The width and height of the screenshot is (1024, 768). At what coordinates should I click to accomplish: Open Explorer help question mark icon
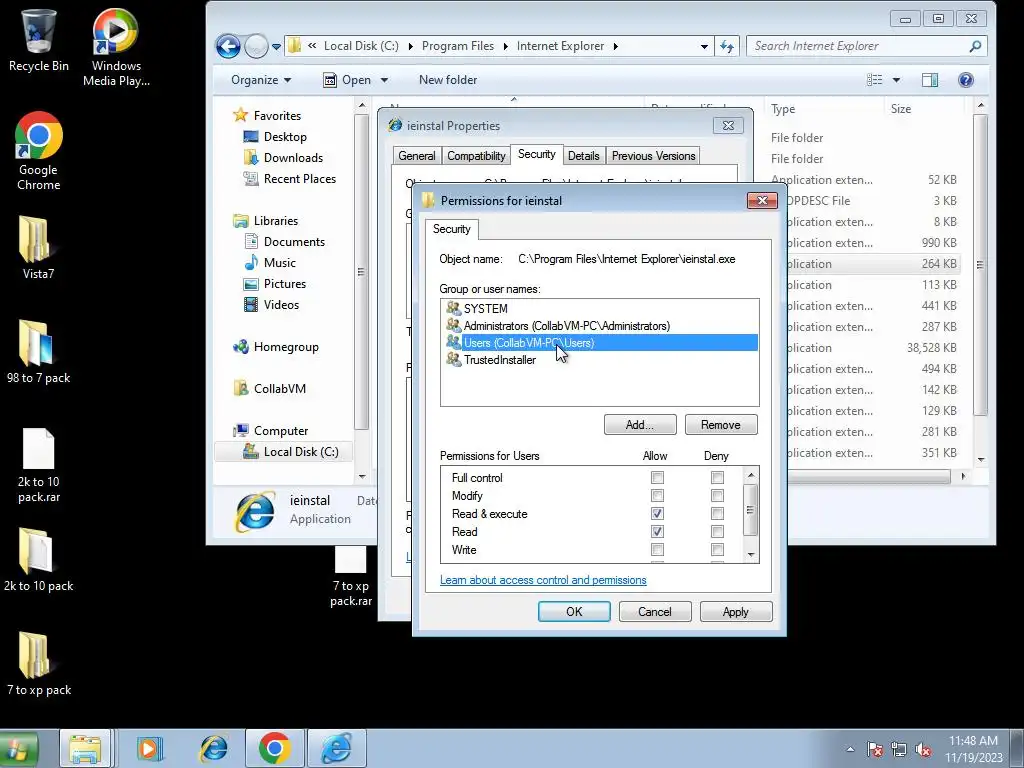click(x=966, y=80)
